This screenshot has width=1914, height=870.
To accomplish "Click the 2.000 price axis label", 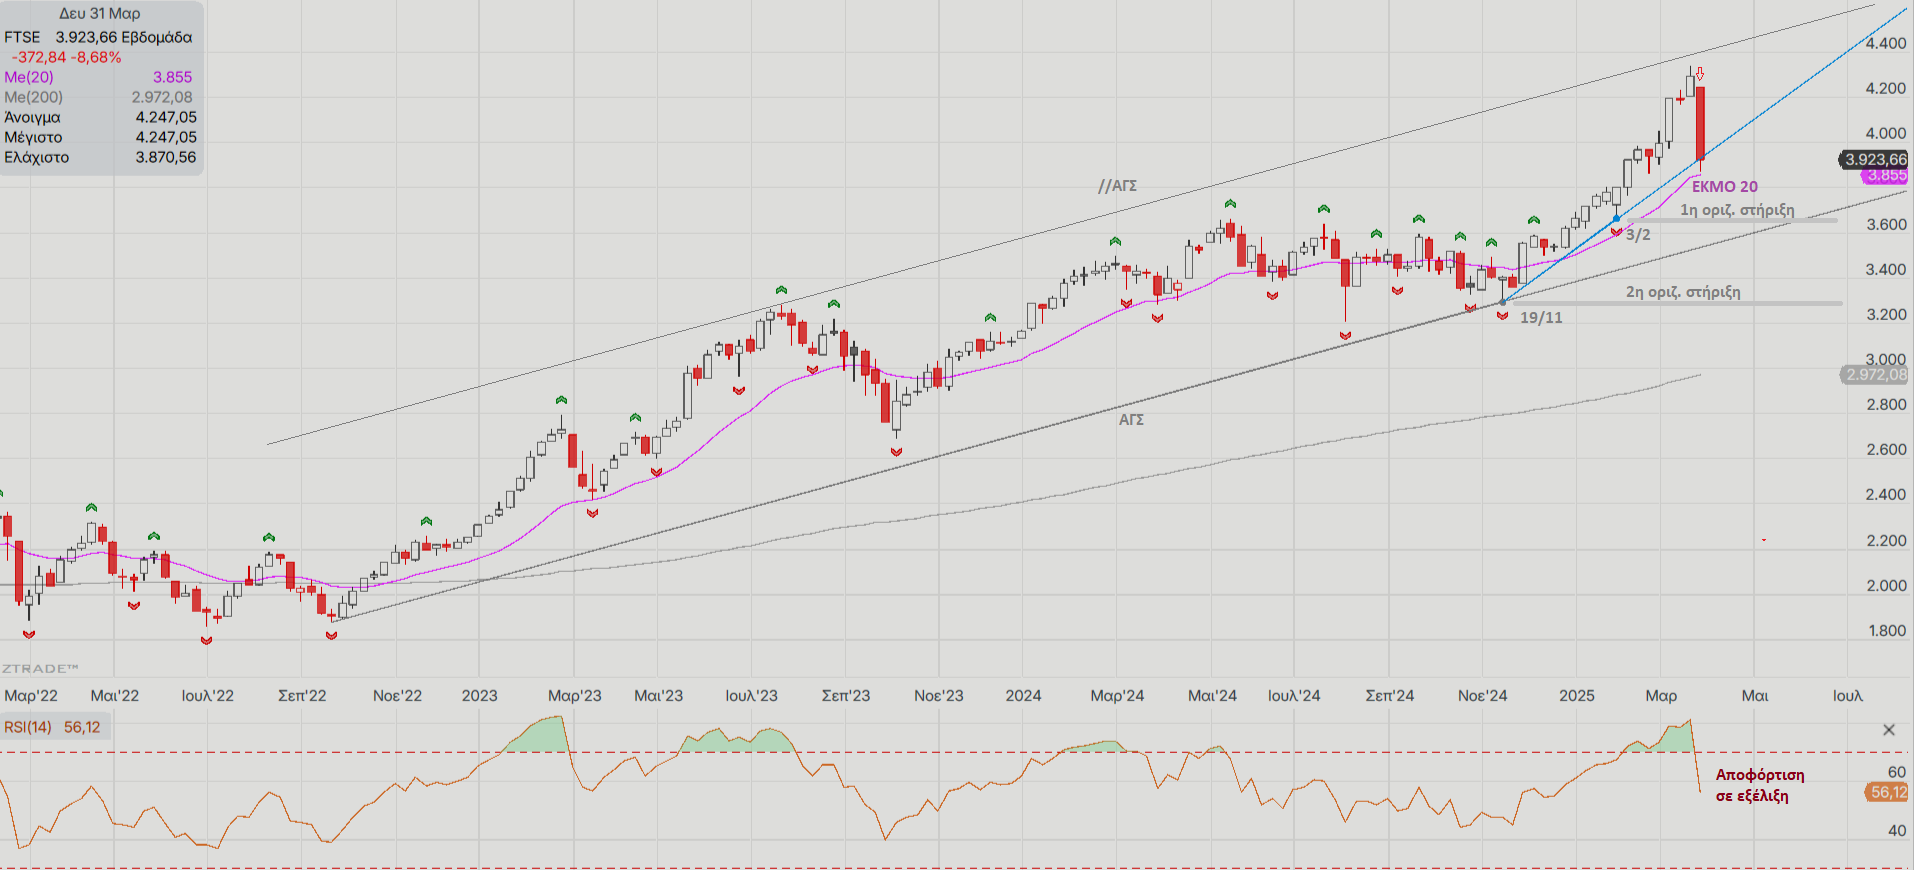I will 1886,586.
